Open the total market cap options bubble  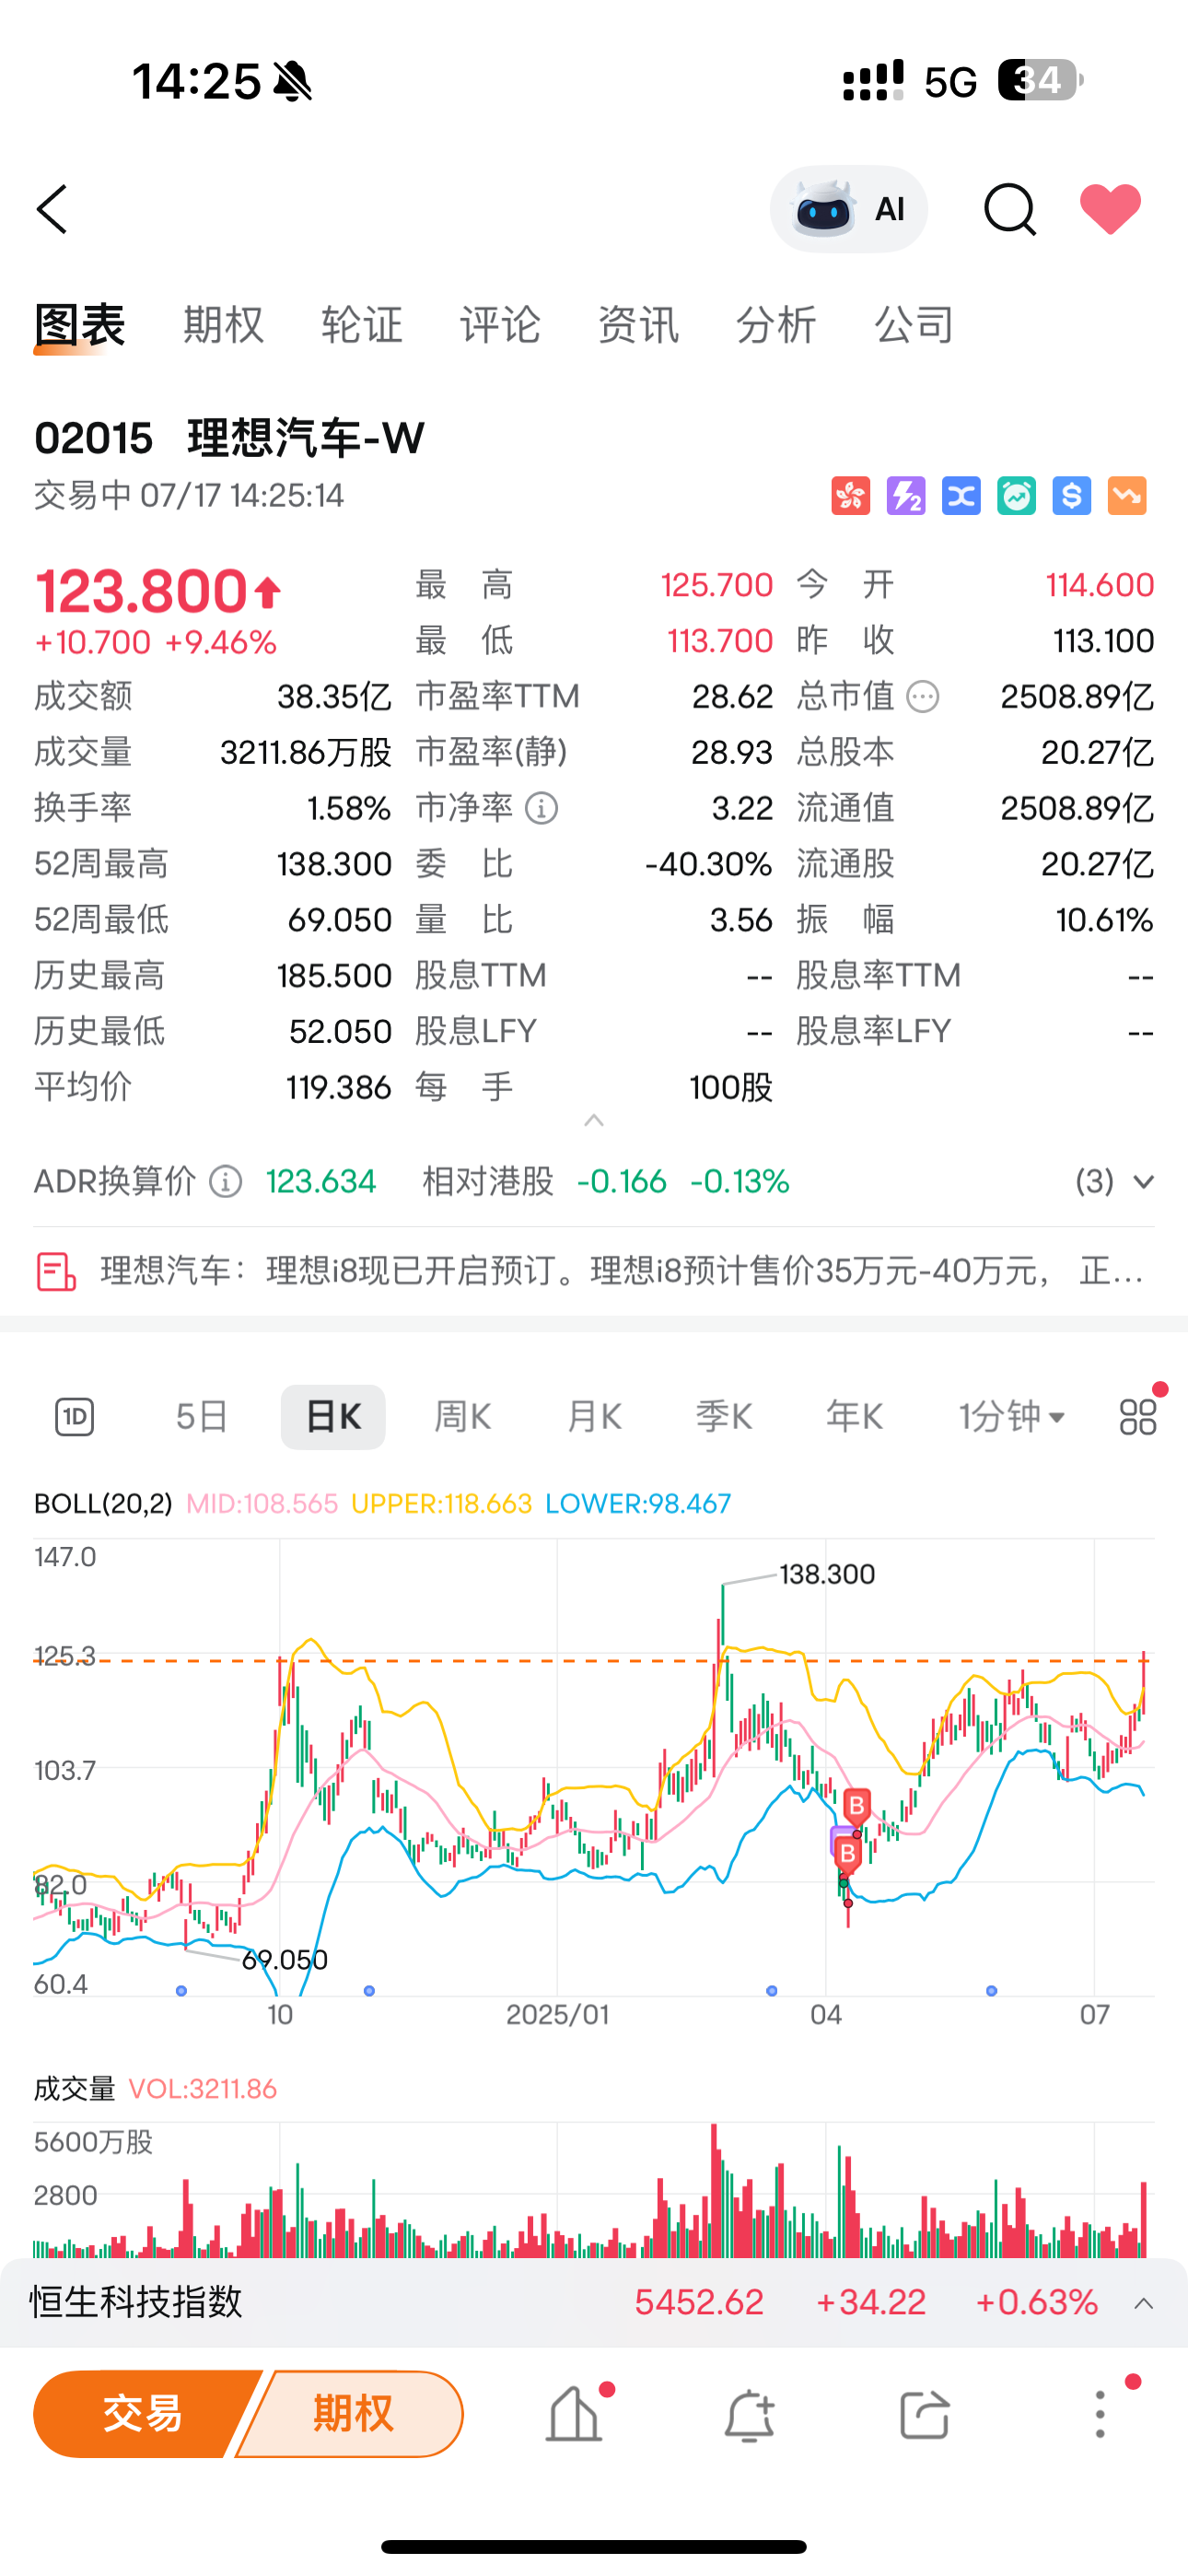tap(923, 696)
